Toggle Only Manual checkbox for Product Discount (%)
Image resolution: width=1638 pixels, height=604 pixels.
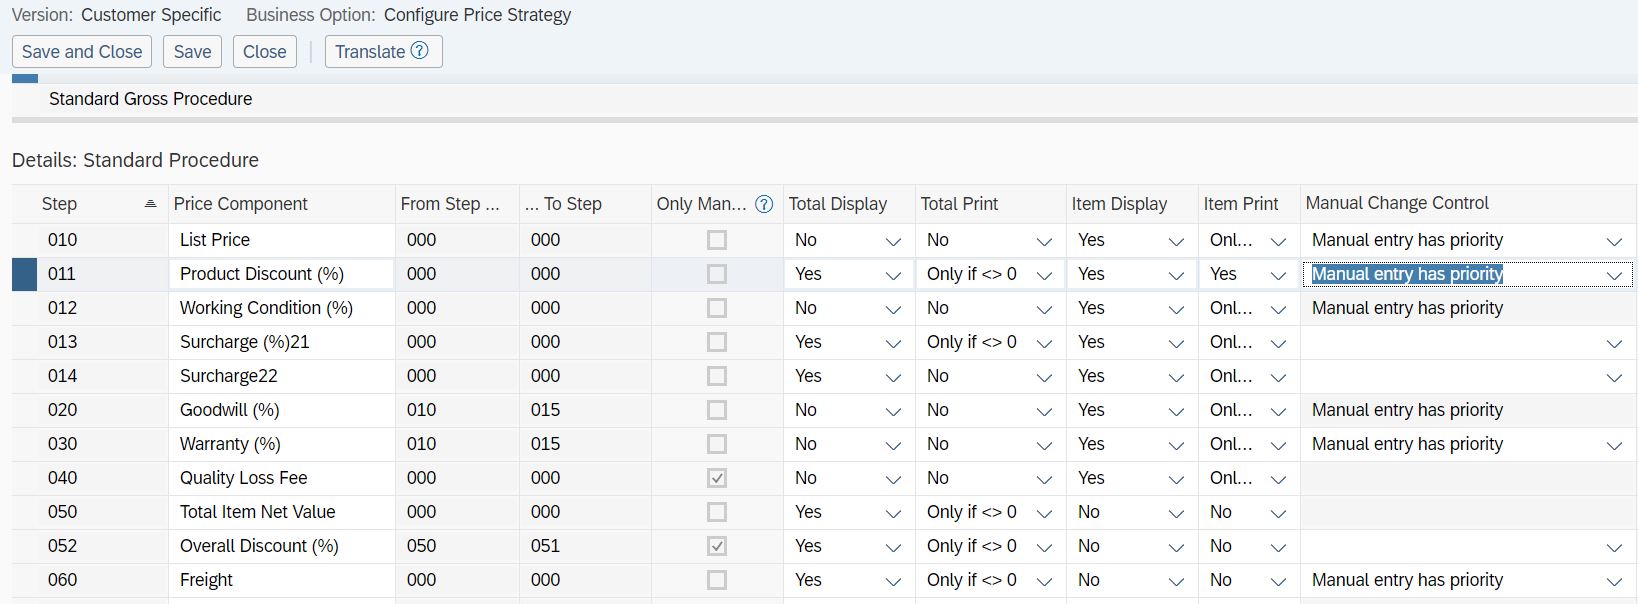click(717, 274)
